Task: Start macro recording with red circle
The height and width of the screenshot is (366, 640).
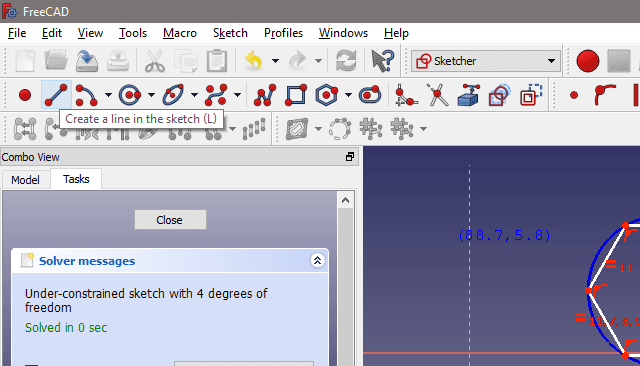Action: tap(588, 61)
